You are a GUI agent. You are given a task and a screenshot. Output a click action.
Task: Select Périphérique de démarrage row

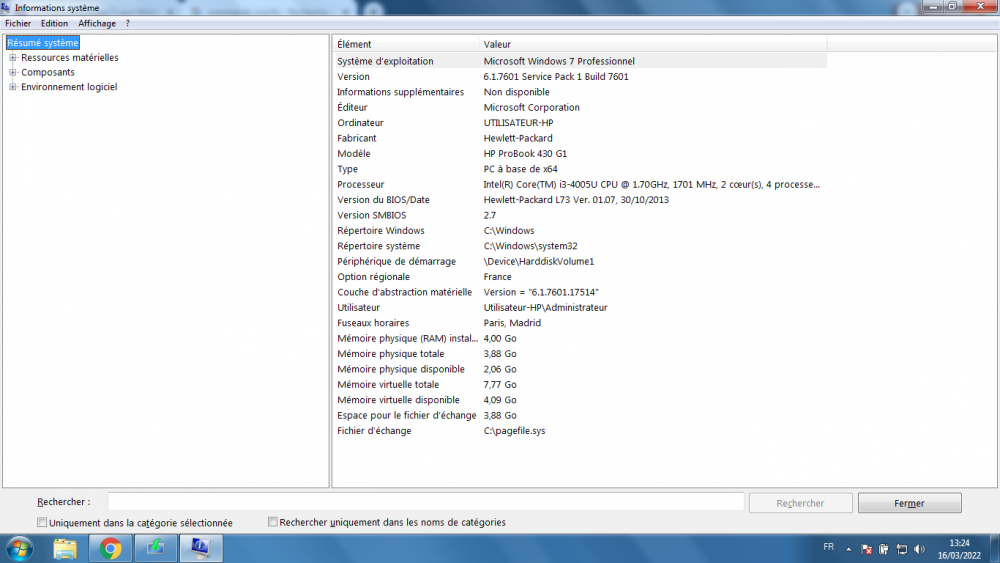click(x=580, y=261)
